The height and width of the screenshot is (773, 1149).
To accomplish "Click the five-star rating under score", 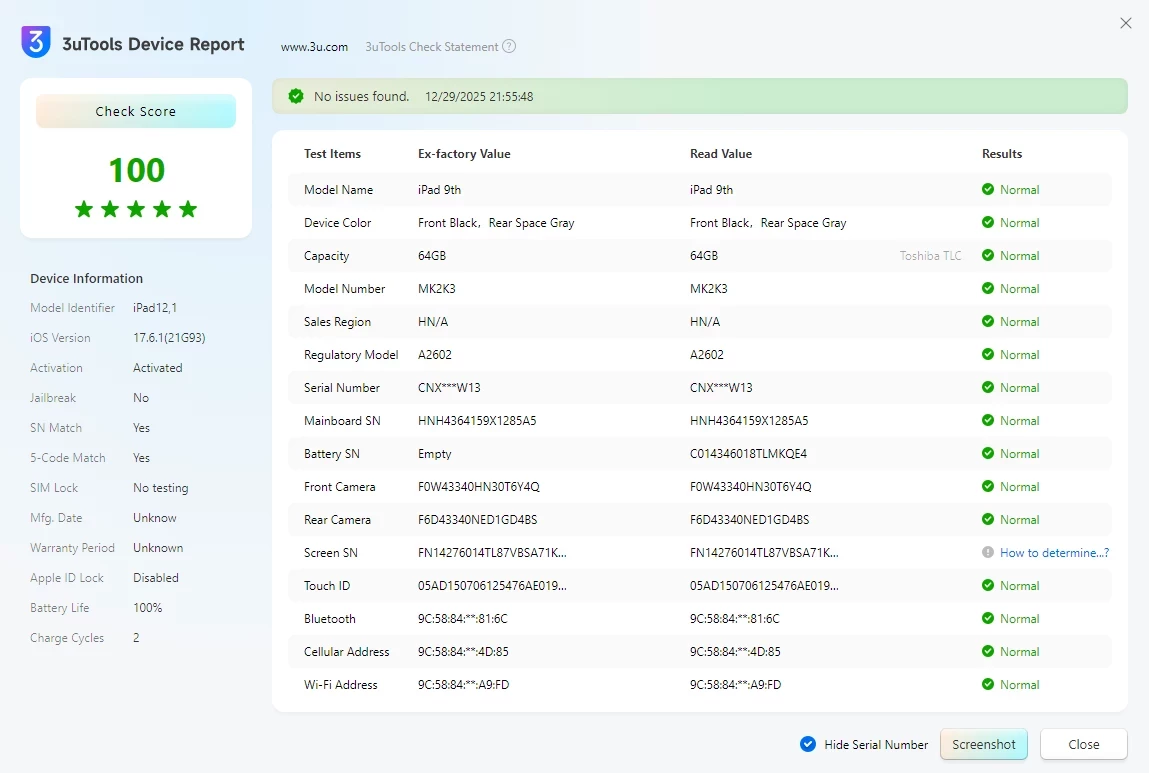I will tap(136, 209).
